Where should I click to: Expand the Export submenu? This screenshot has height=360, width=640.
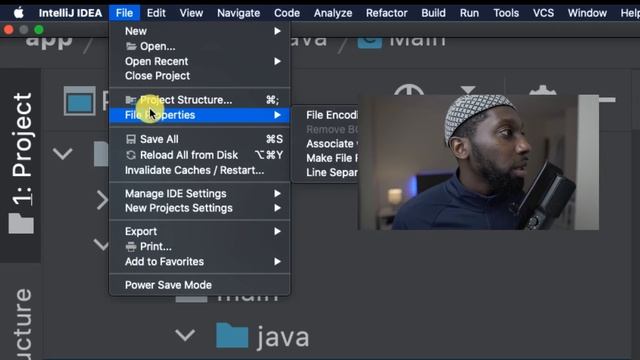[x=200, y=231]
